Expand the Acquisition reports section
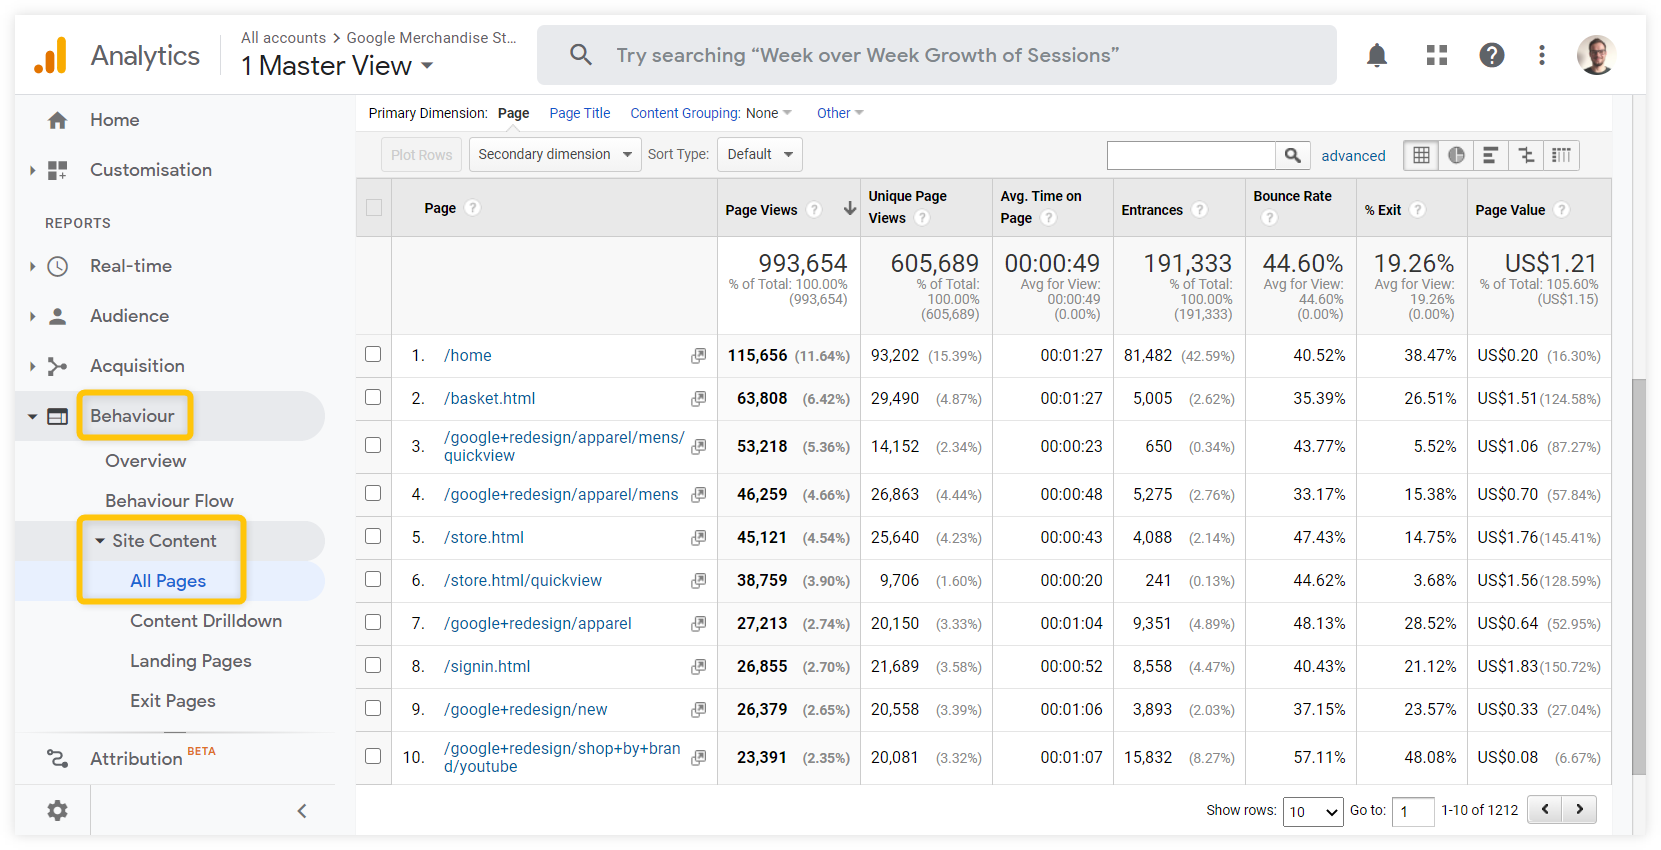The width and height of the screenshot is (1661, 850). (137, 366)
